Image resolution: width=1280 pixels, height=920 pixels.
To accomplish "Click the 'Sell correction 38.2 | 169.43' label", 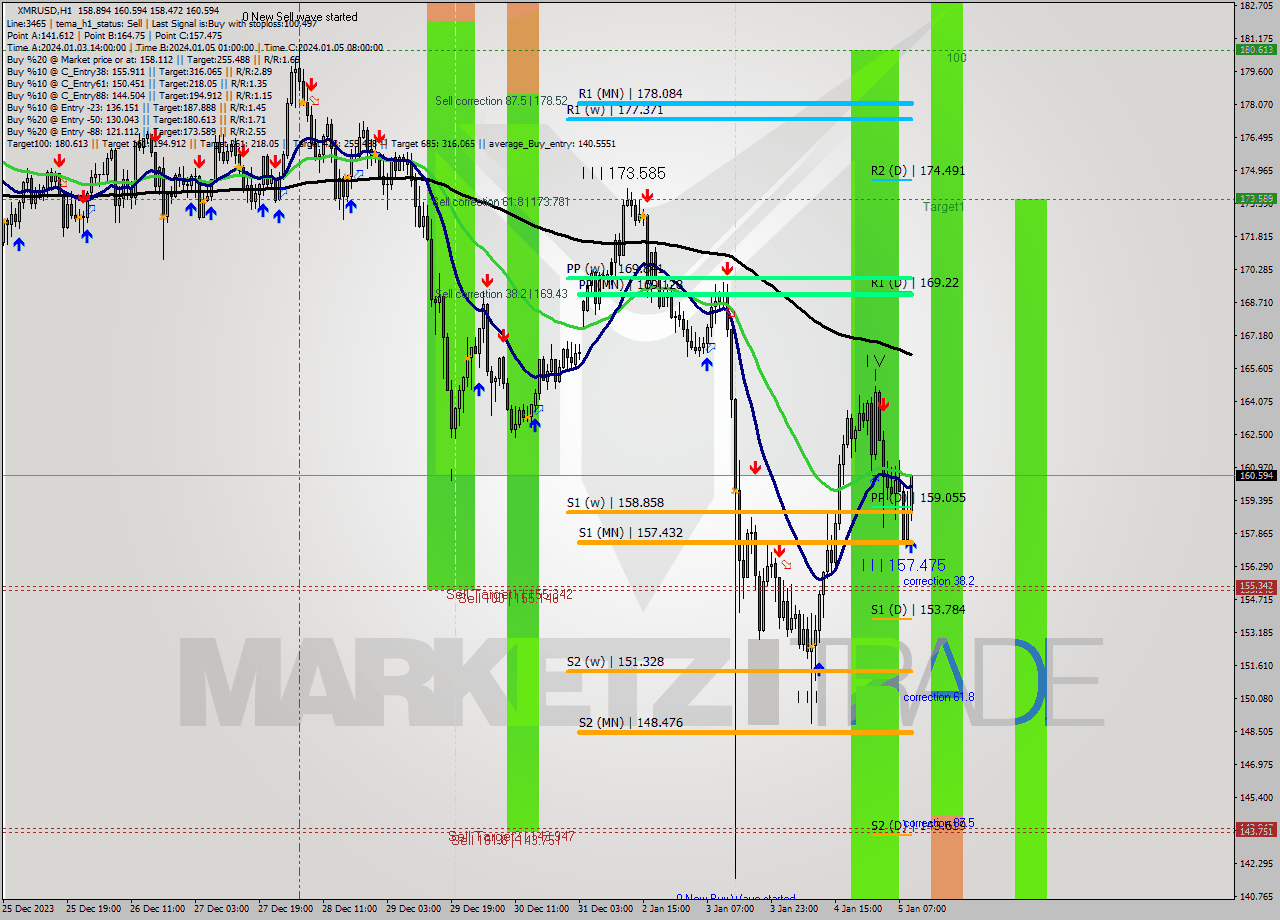I will (x=501, y=294).
